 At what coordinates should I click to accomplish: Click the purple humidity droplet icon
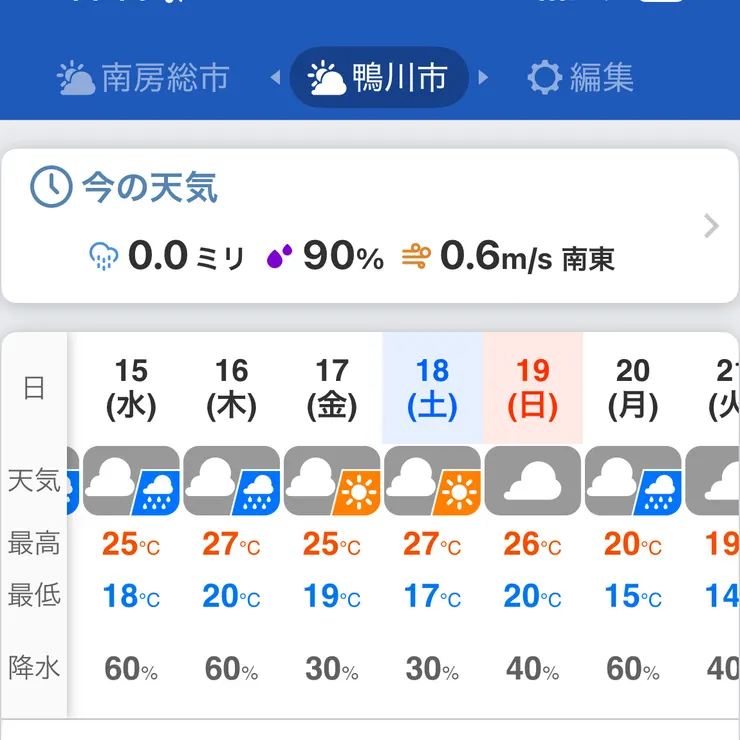279,257
